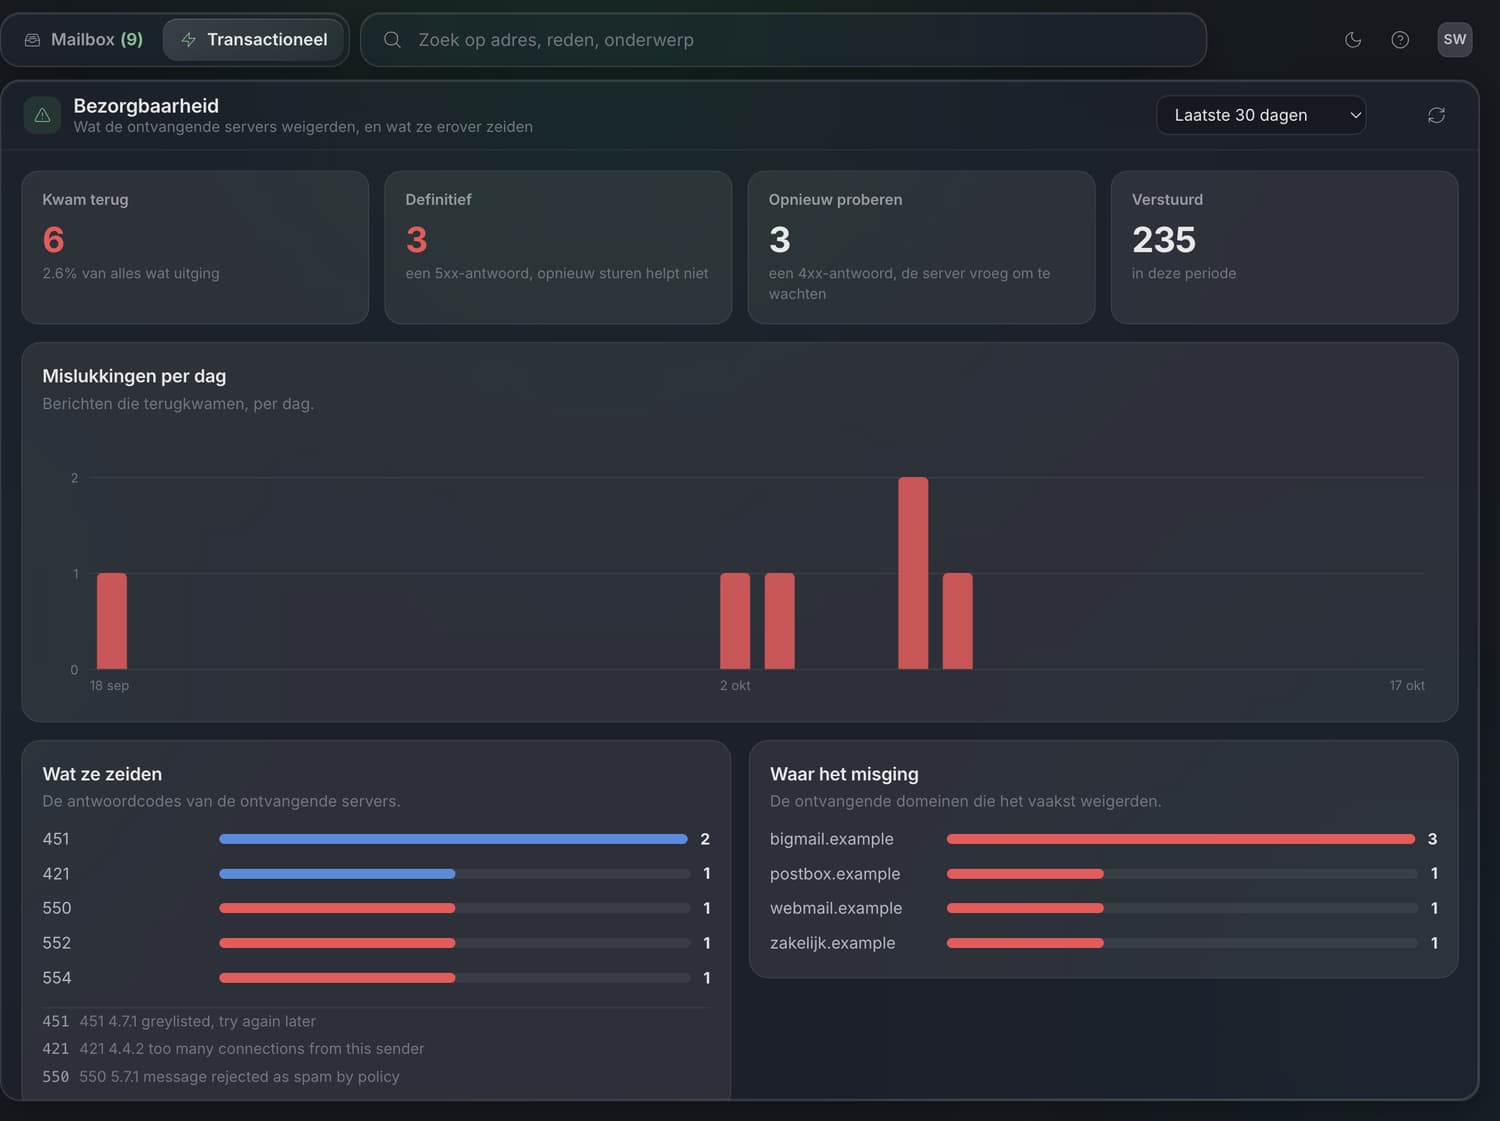The height and width of the screenshot is (1121, 1500).
Task: Click the Mislukkingen per dag heading
Action: point(134,376)
